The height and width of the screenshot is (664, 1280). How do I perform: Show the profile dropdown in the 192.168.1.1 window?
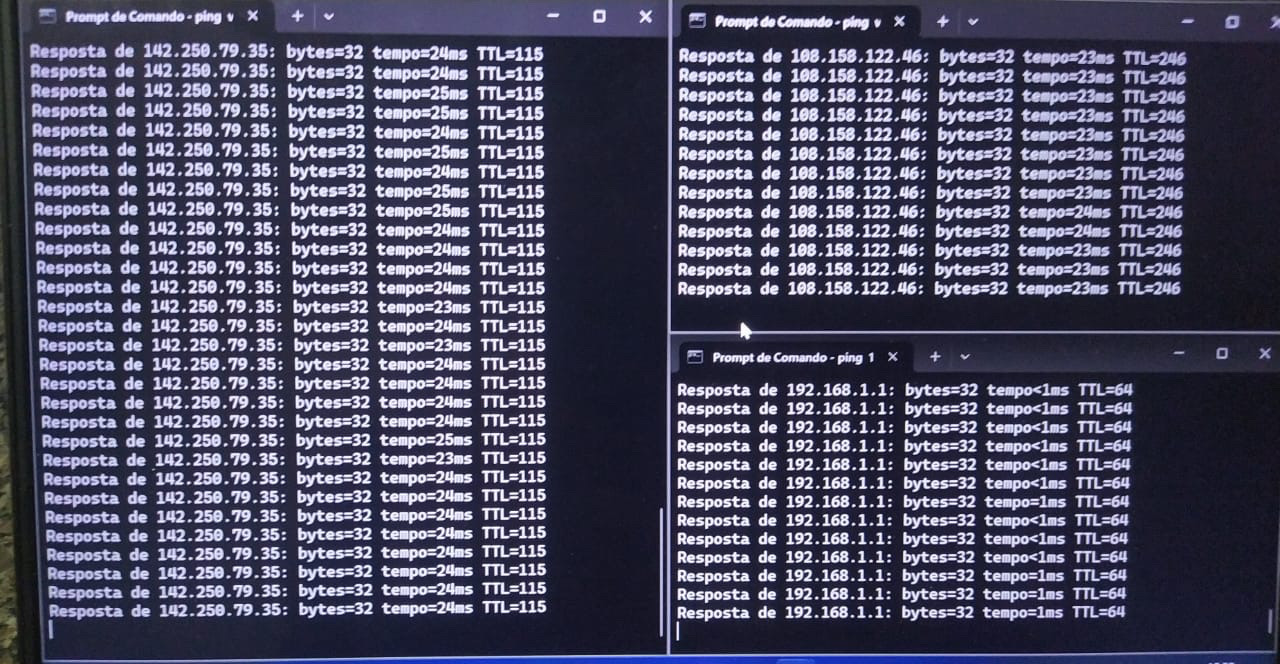(965, 357)
